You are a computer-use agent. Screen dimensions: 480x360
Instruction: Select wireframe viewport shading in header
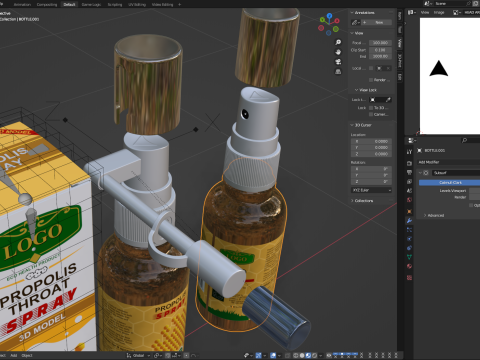pyautogui.click(x=296, y=355)
